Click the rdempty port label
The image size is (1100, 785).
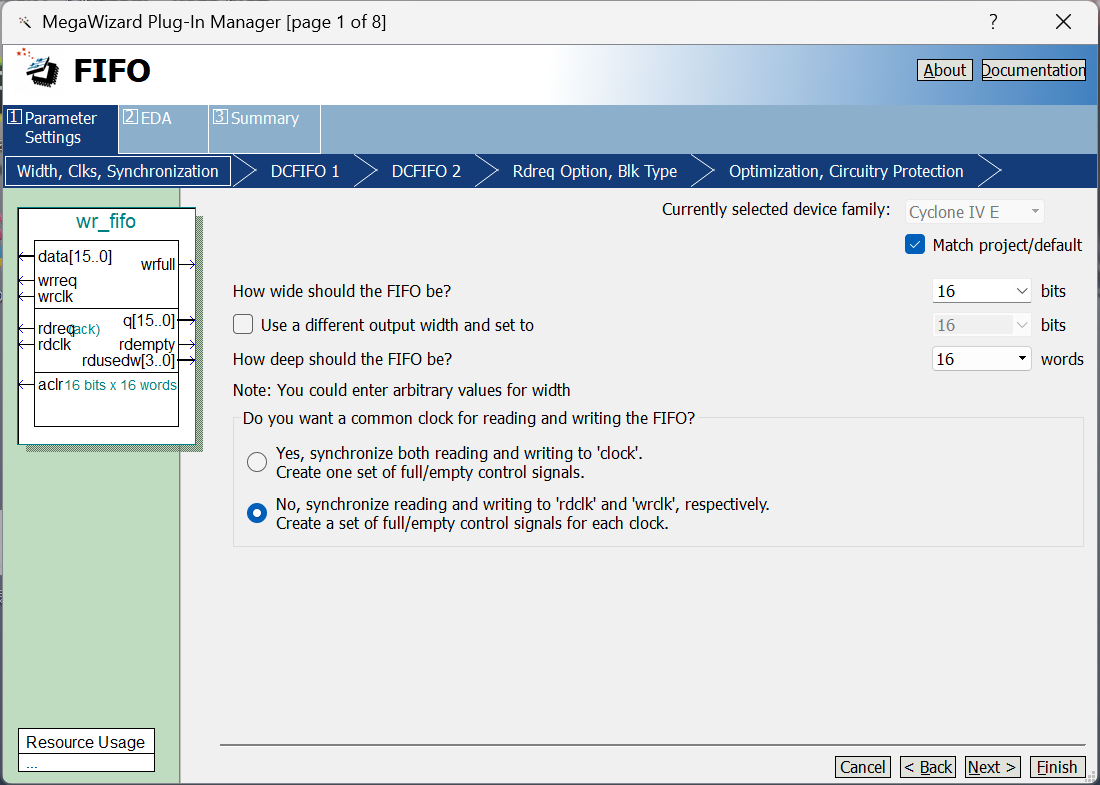(x=147, y=344)
